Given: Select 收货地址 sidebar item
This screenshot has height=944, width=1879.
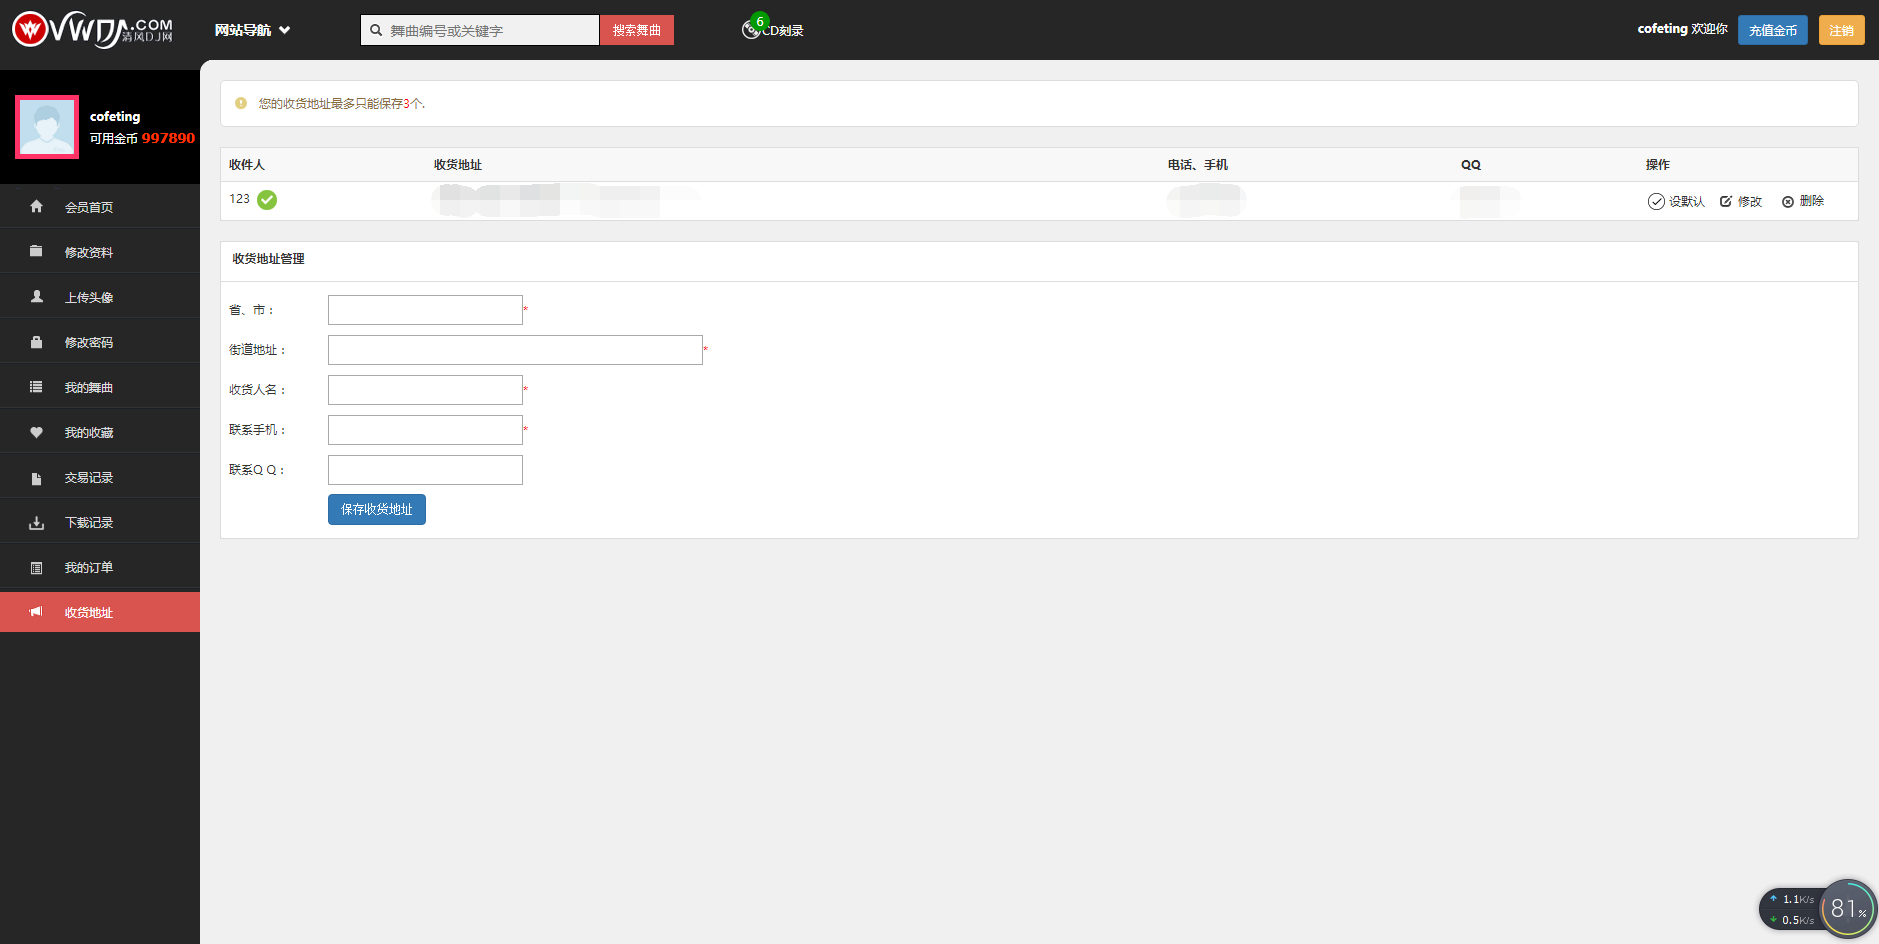Looking at the screenshot, I should (x=100, y=612).
